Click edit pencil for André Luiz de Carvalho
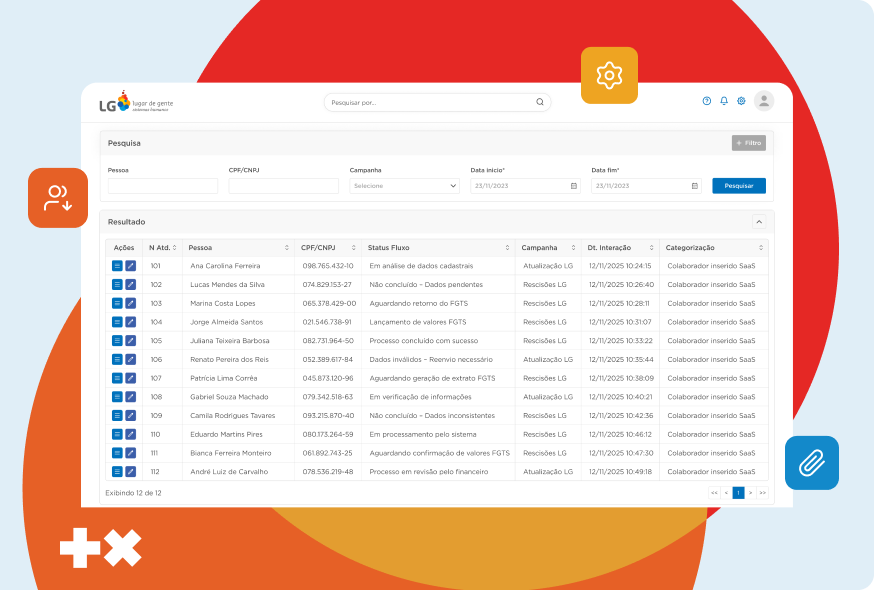874x590 pixels. coord(130,472)
